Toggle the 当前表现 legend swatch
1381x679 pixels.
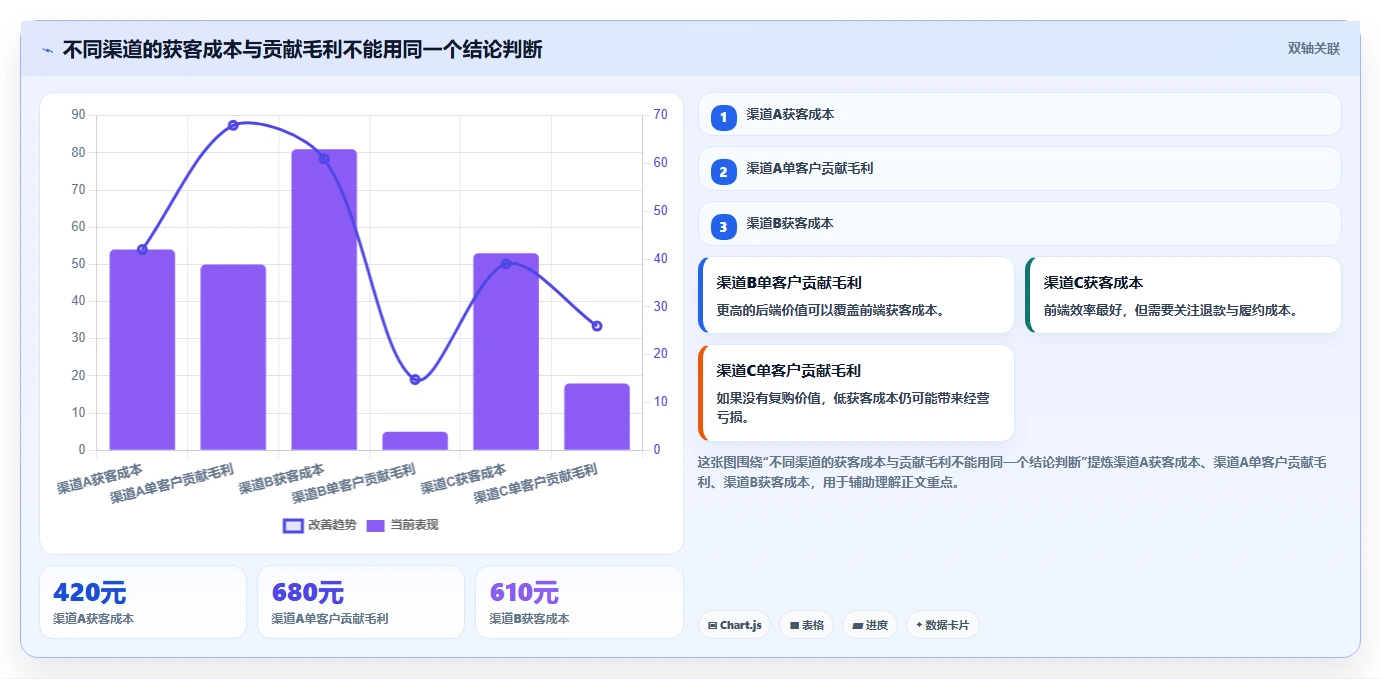(x=375, y=525)
